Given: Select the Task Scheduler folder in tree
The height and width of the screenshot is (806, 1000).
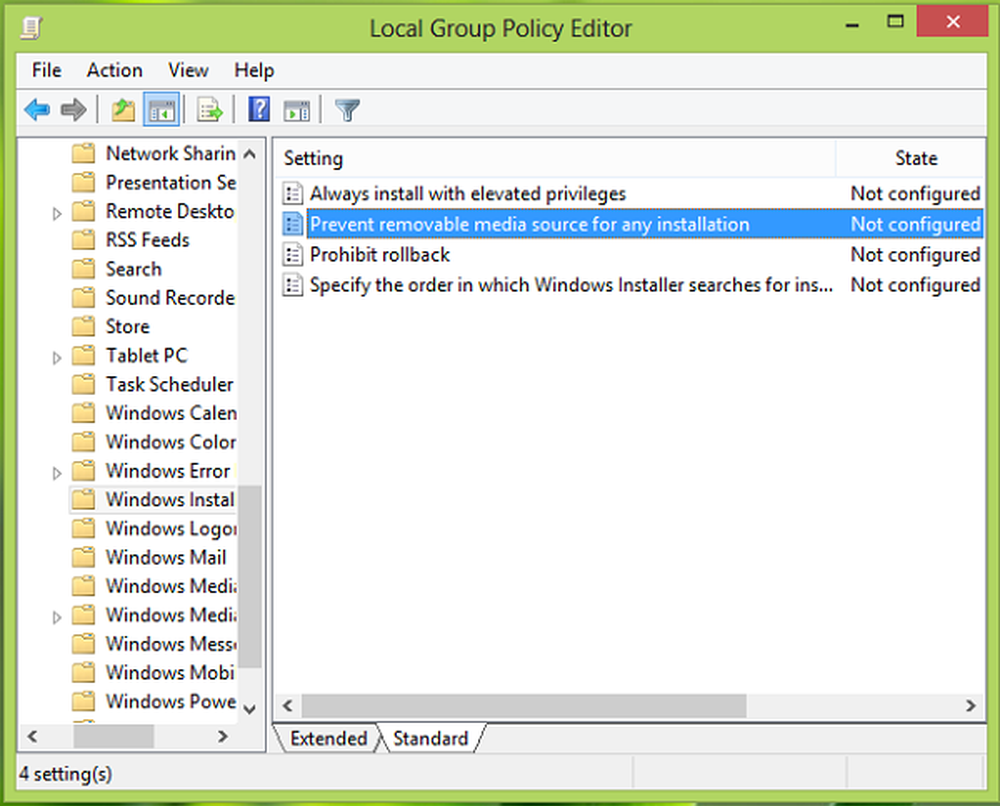Looking at the screenshot, I should 168,385.
